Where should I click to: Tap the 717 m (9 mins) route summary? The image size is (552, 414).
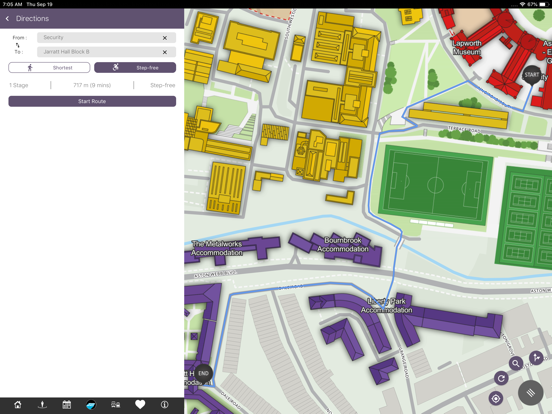[x=92, y=85]
